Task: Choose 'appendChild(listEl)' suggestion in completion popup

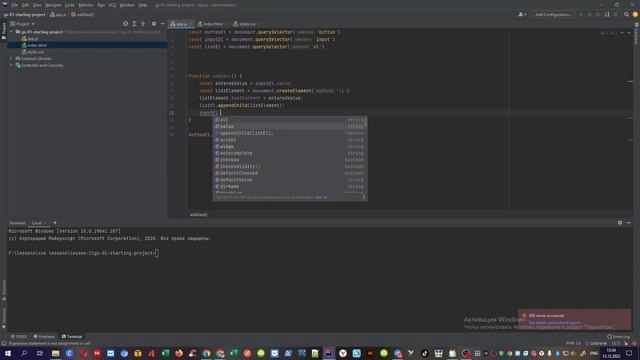Action: pos(289,133)
